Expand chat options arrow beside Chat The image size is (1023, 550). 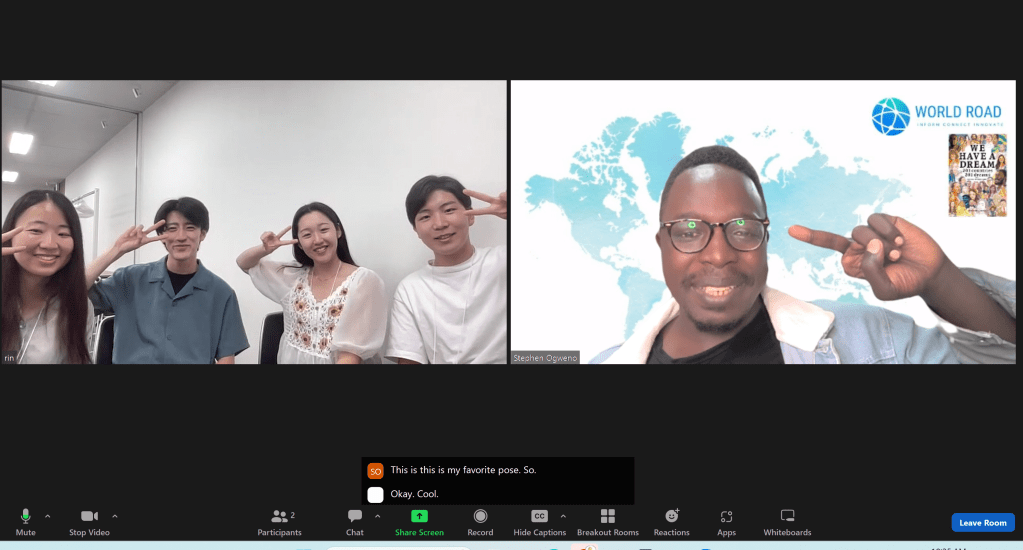tap(377, 516)
